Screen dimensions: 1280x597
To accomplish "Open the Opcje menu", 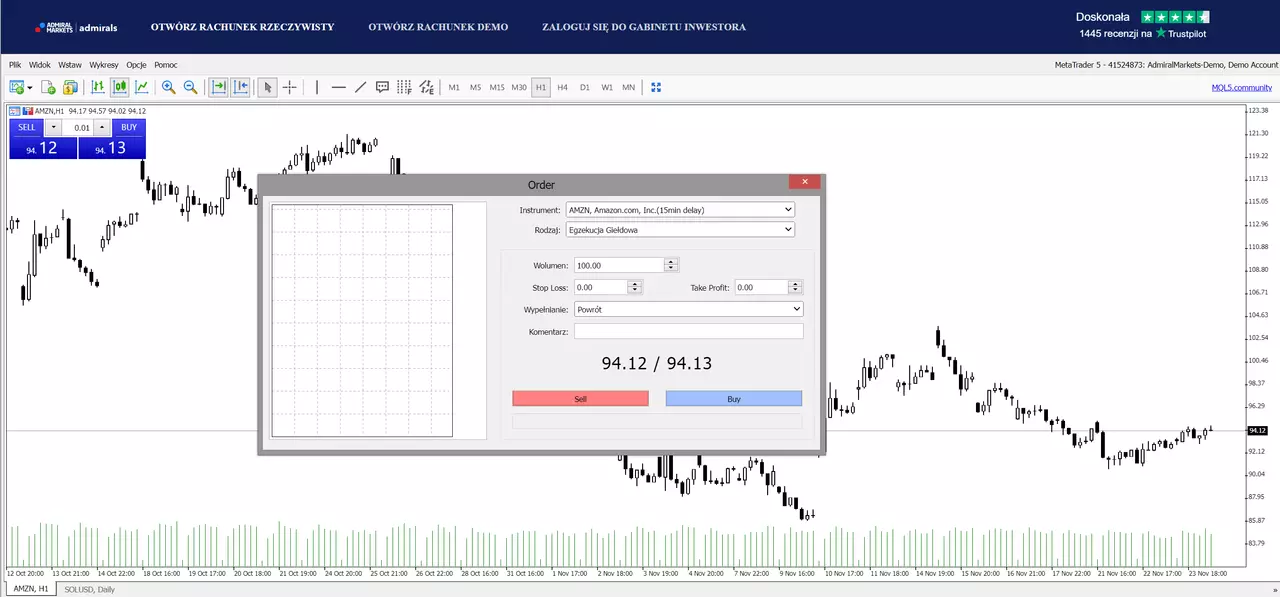I will (136, 64).
